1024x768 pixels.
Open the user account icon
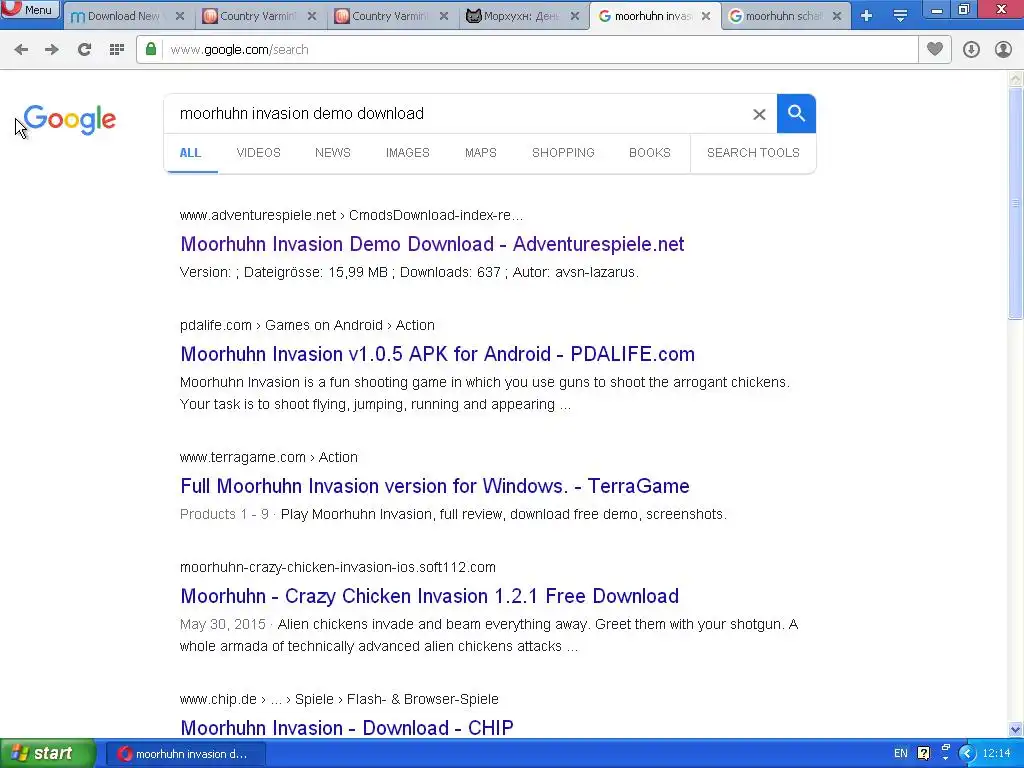1003,50
